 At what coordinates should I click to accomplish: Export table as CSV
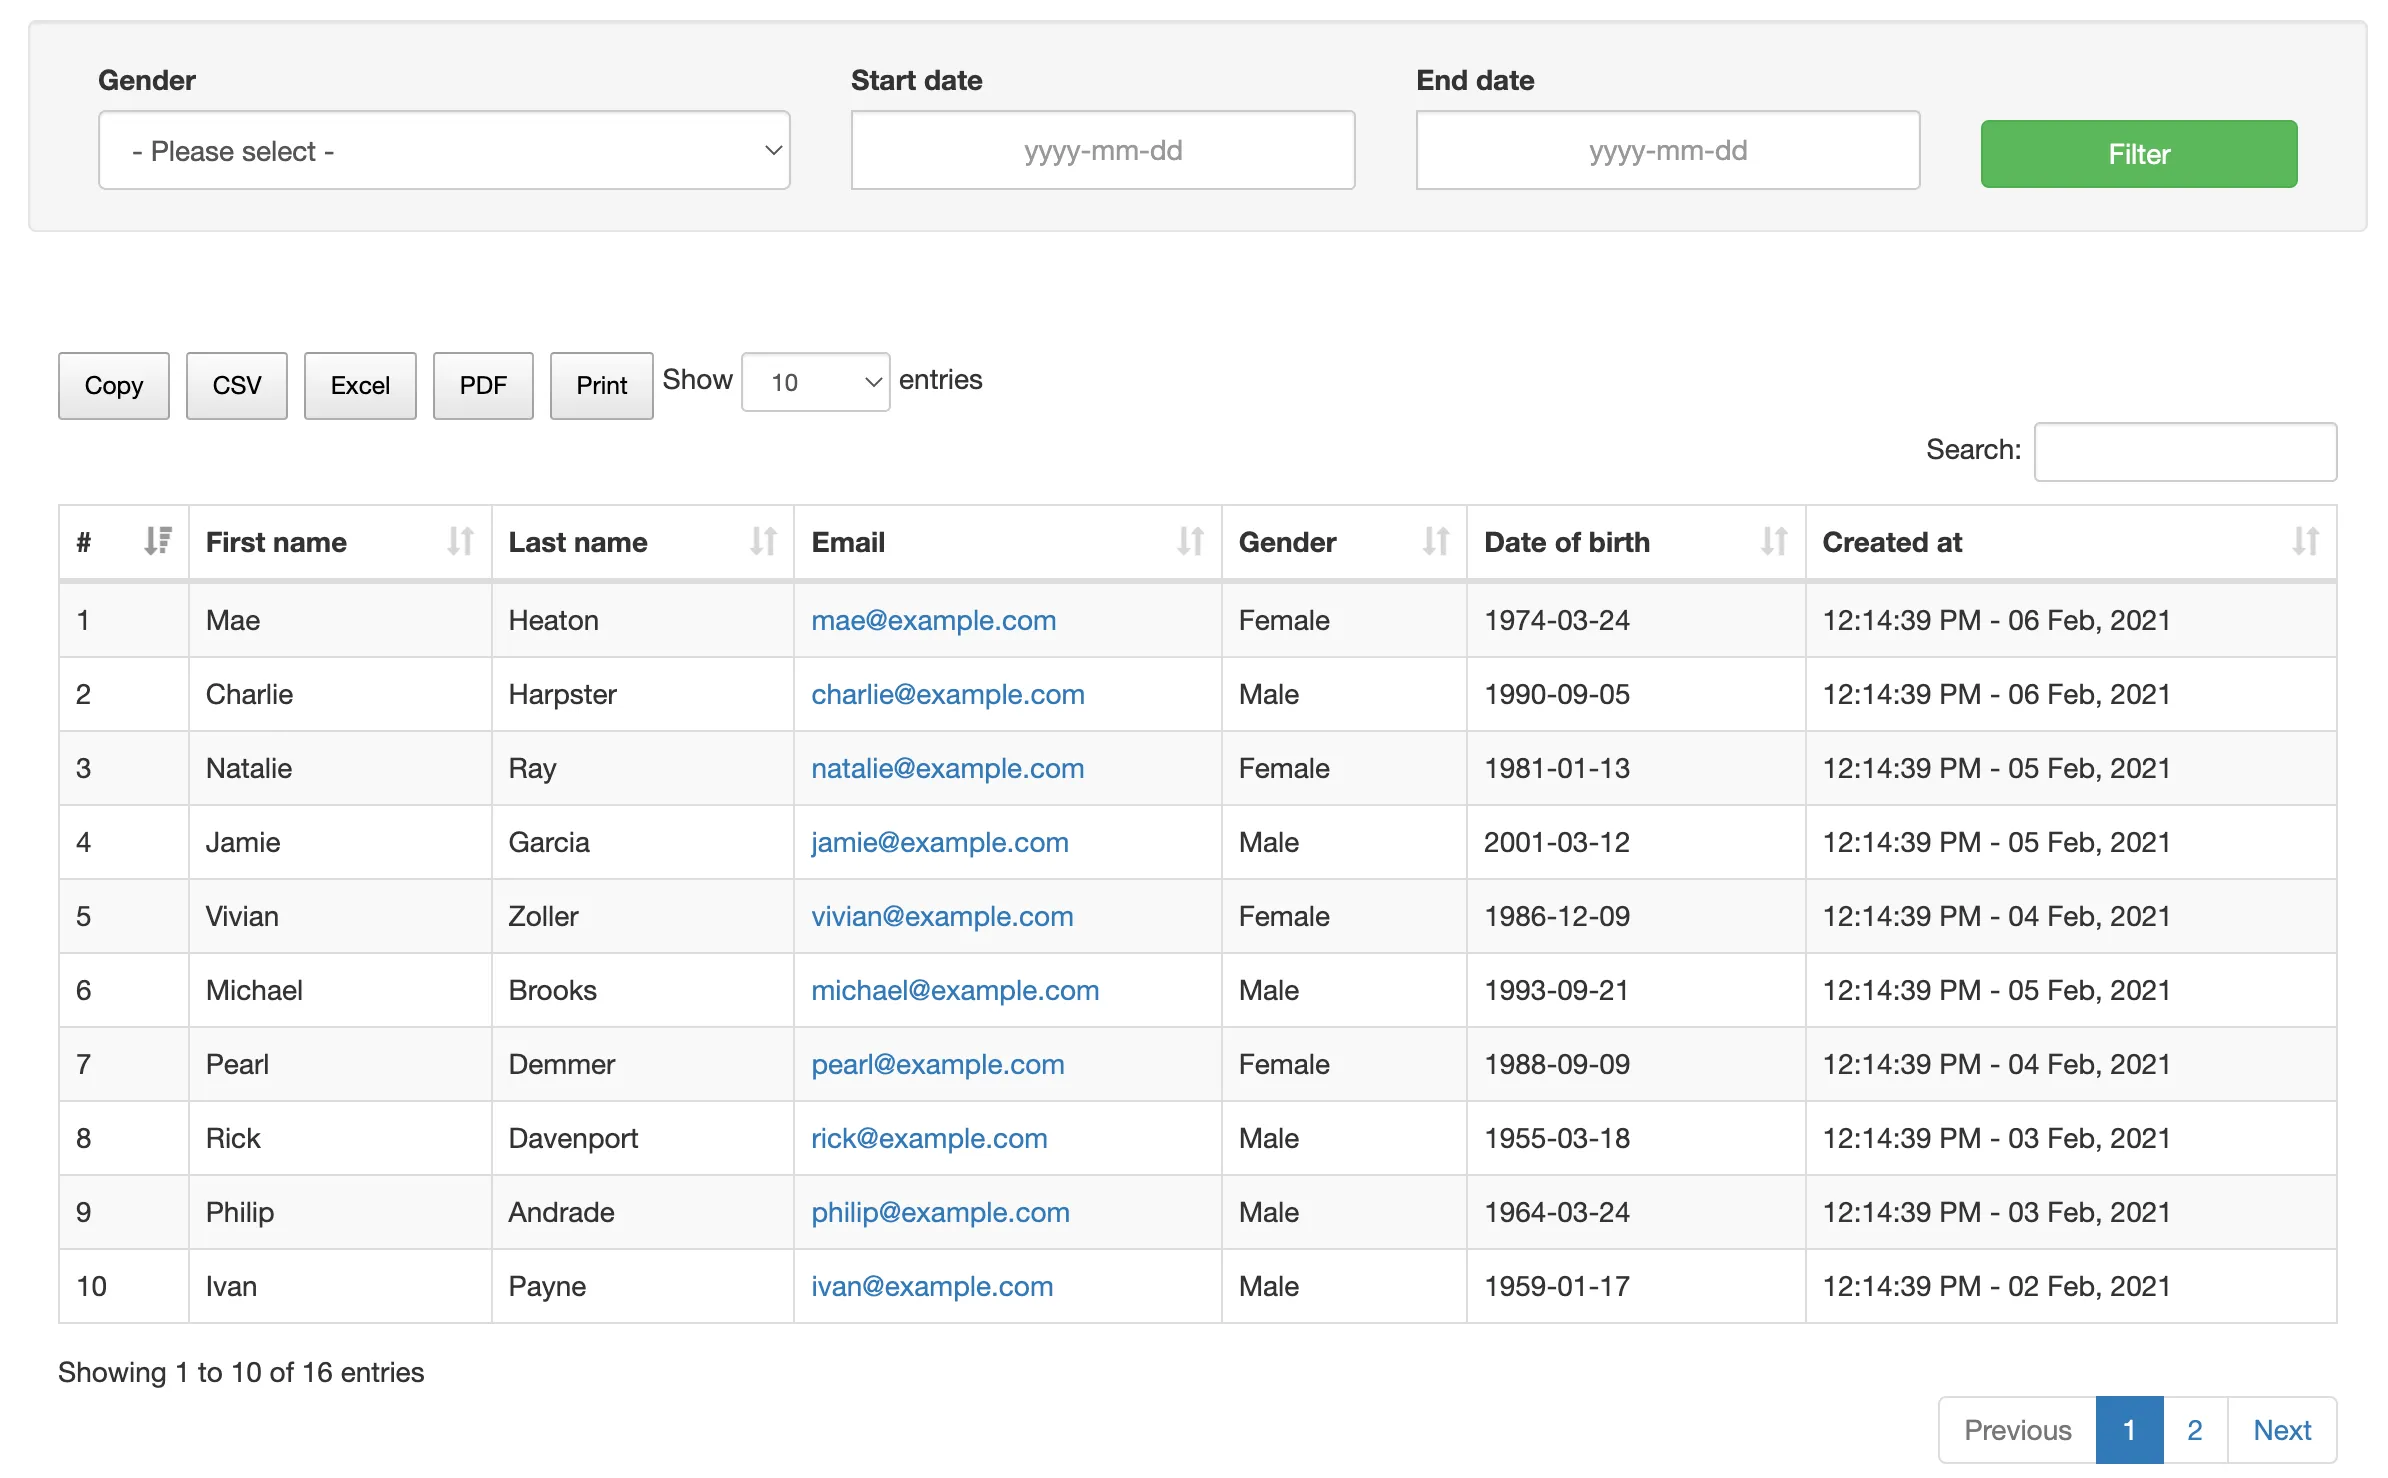point(236,386)
